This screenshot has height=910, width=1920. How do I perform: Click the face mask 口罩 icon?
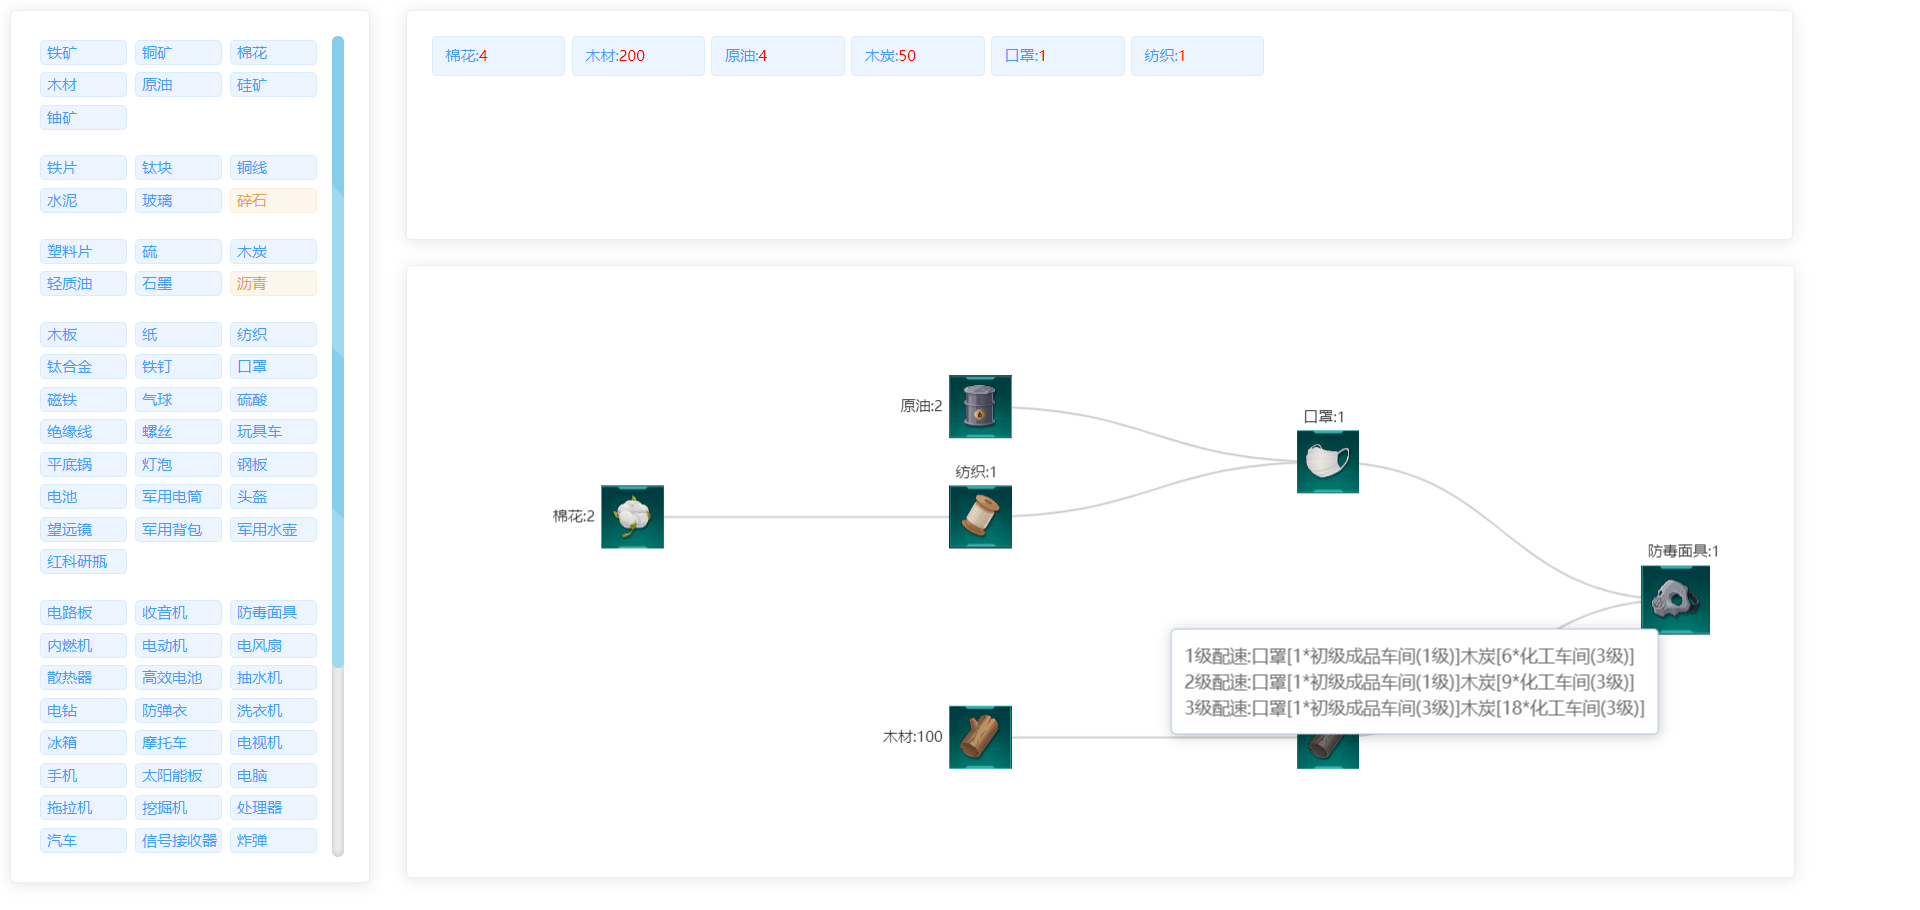coord(1328,462)
